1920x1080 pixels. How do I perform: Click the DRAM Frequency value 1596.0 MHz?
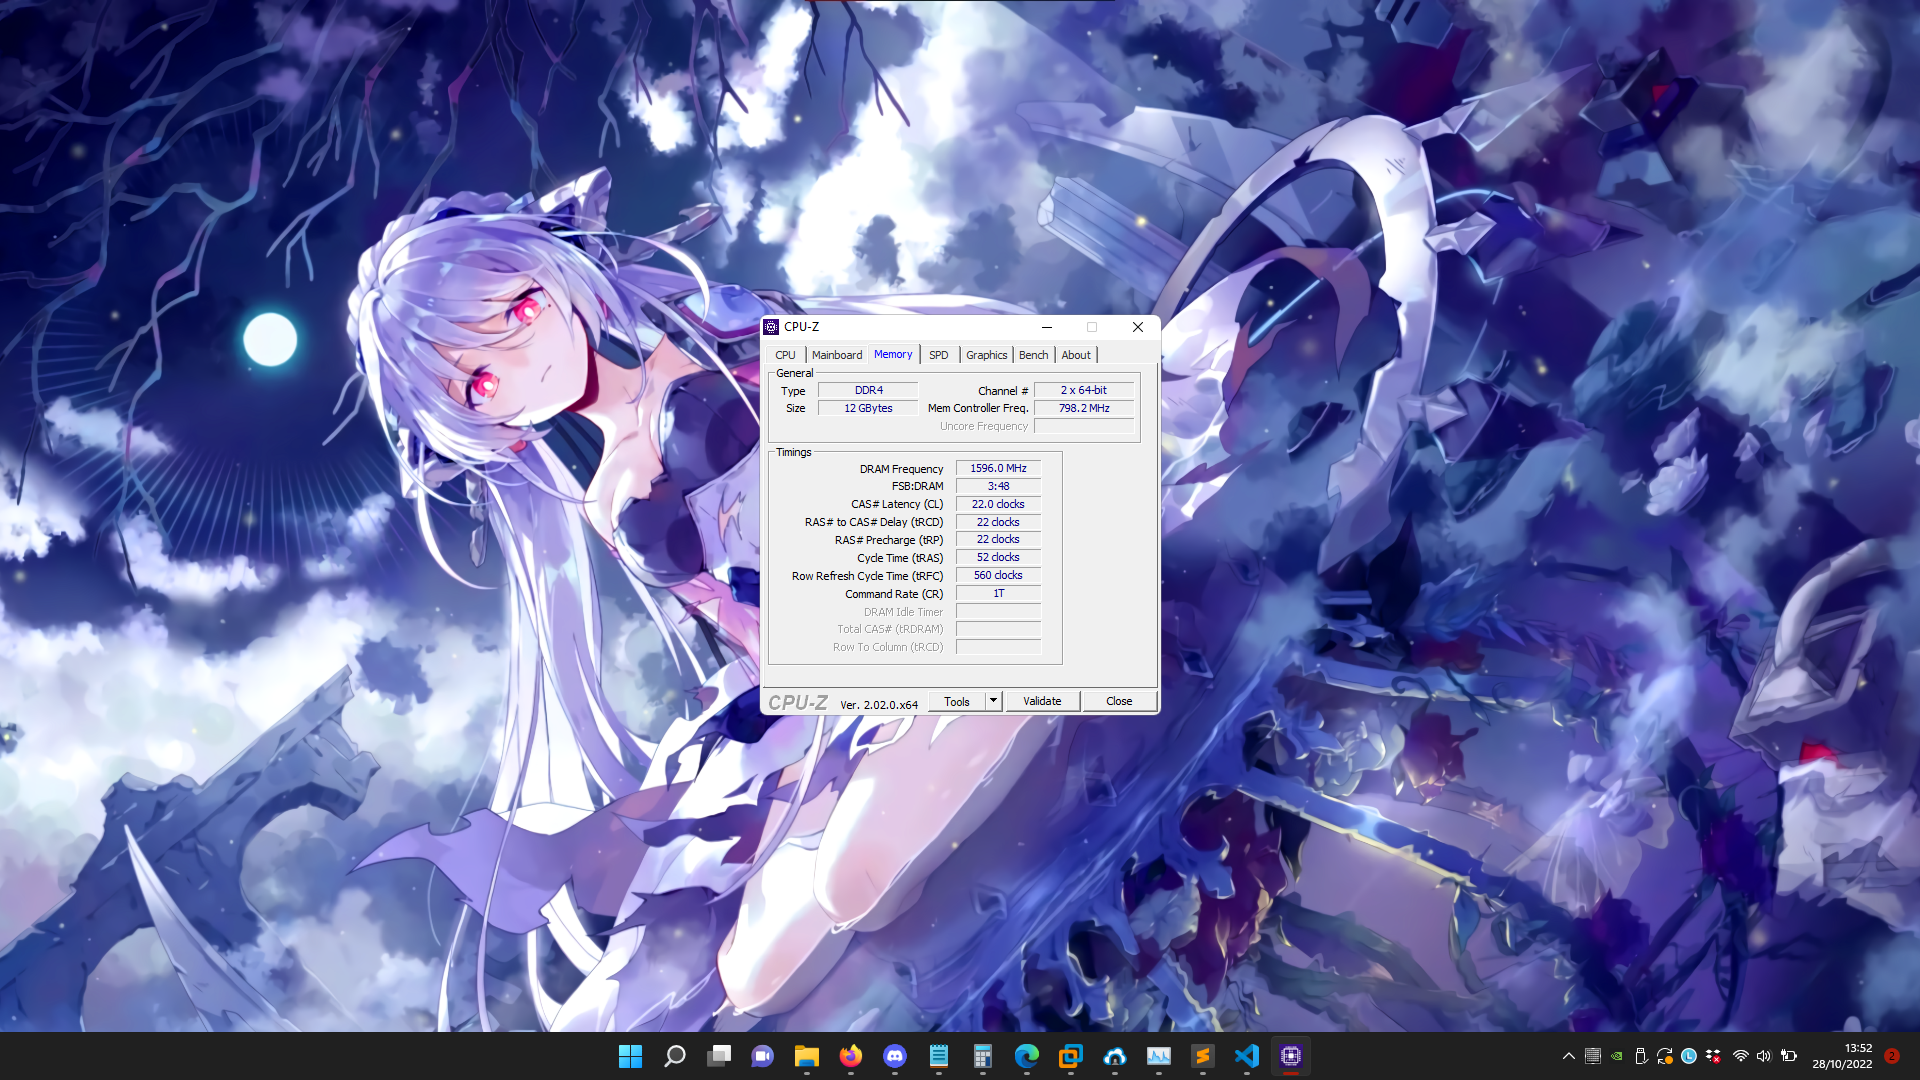[998, 468]
